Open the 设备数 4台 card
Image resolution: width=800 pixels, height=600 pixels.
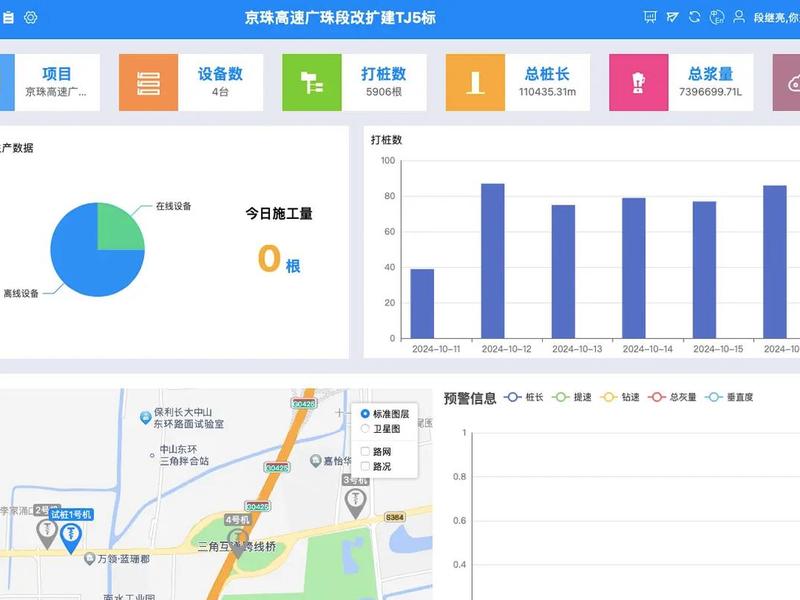click(x=191, y=83)
